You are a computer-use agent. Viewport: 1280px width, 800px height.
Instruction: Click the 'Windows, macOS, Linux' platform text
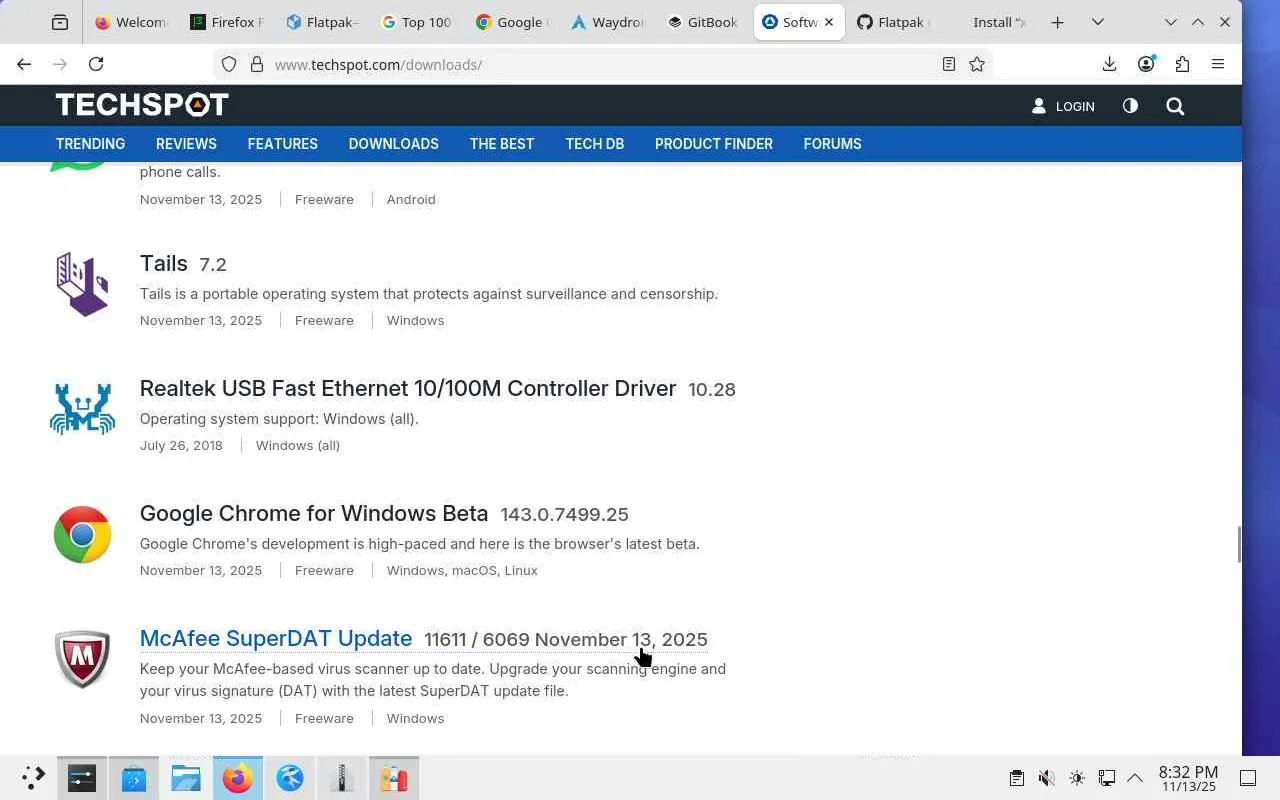pyautogui.click(x=462, y=570)
